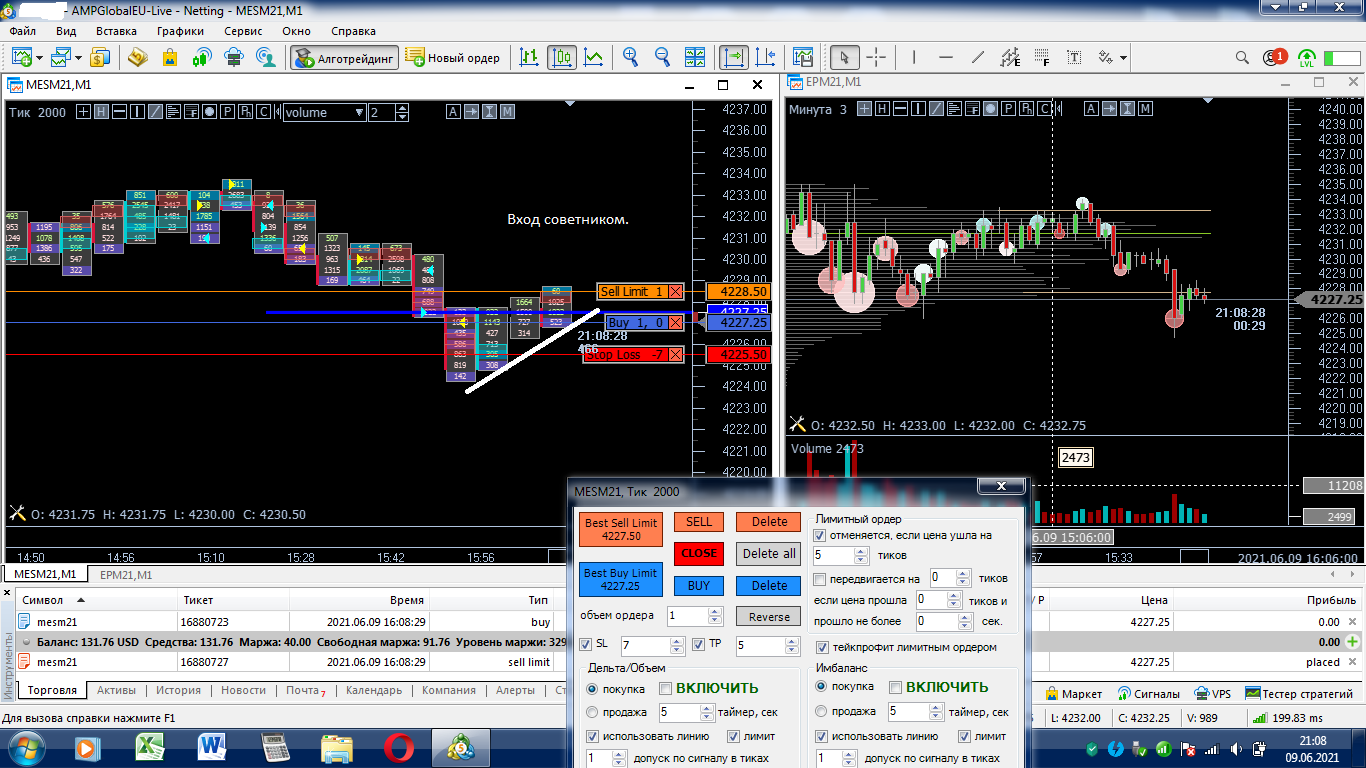Screen dimensions: 1366x768
Task: Open the Market shopping bag icon in the toolbar
Action: point(169,57)
